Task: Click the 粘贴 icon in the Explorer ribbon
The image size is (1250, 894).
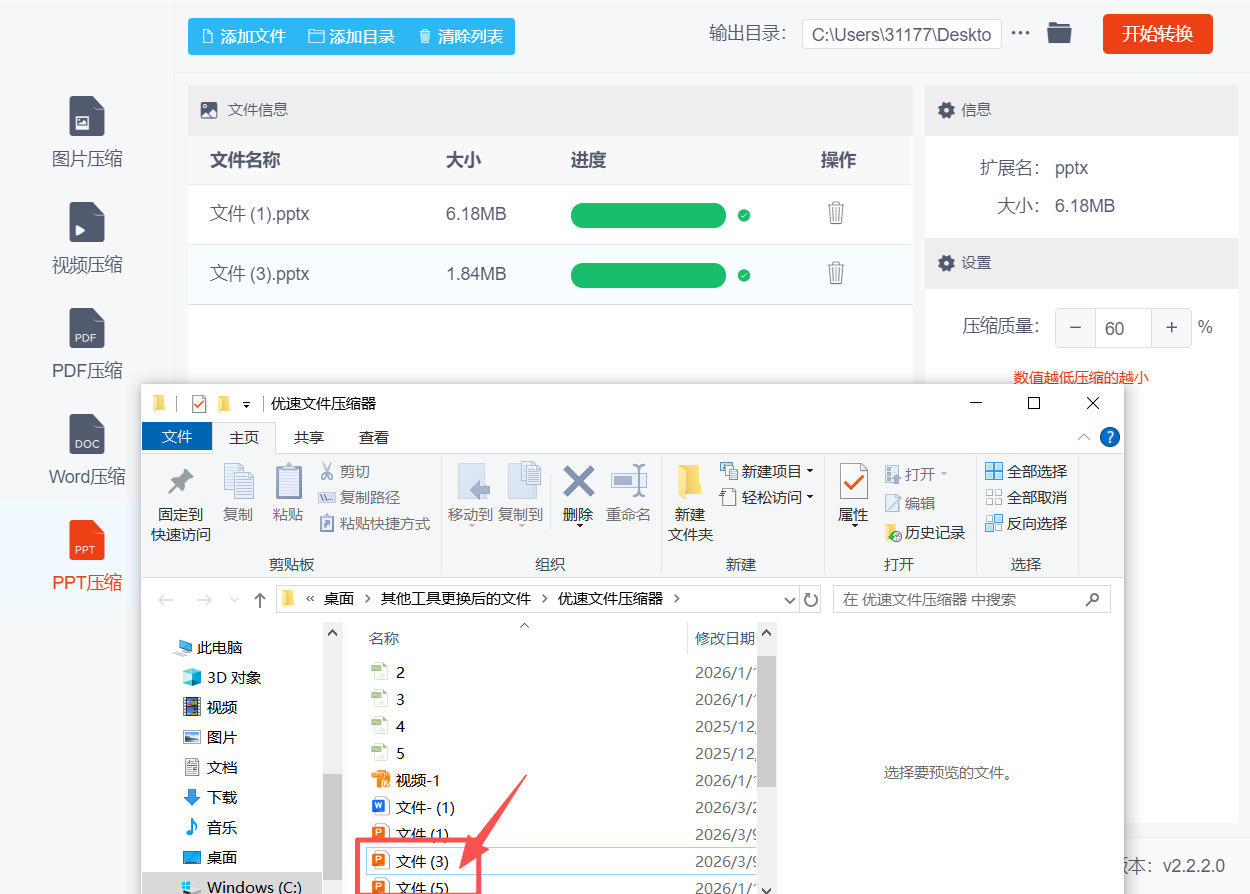Action: pyautogui.click(x=288, y=492)
